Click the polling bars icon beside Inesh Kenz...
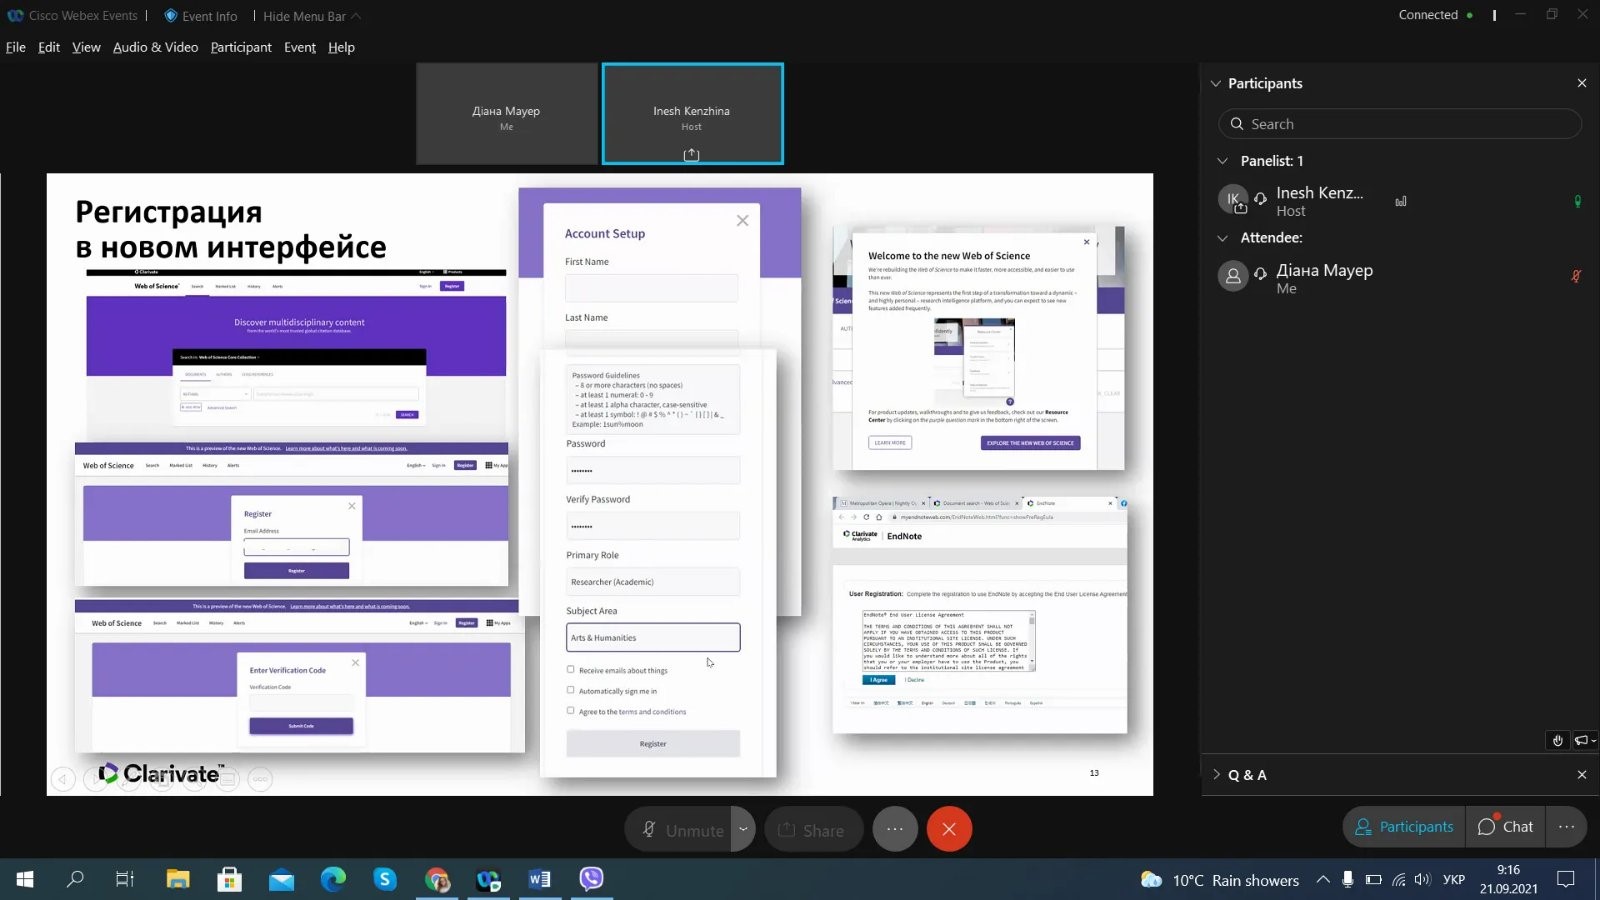The image size is (1600, 900). (x=1401, y=201)
